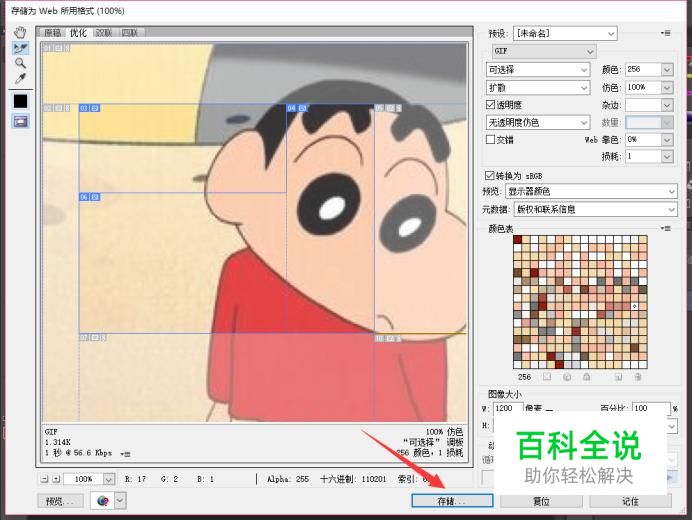
Task: Open the GIF file format dropdown
Action: 544,51
